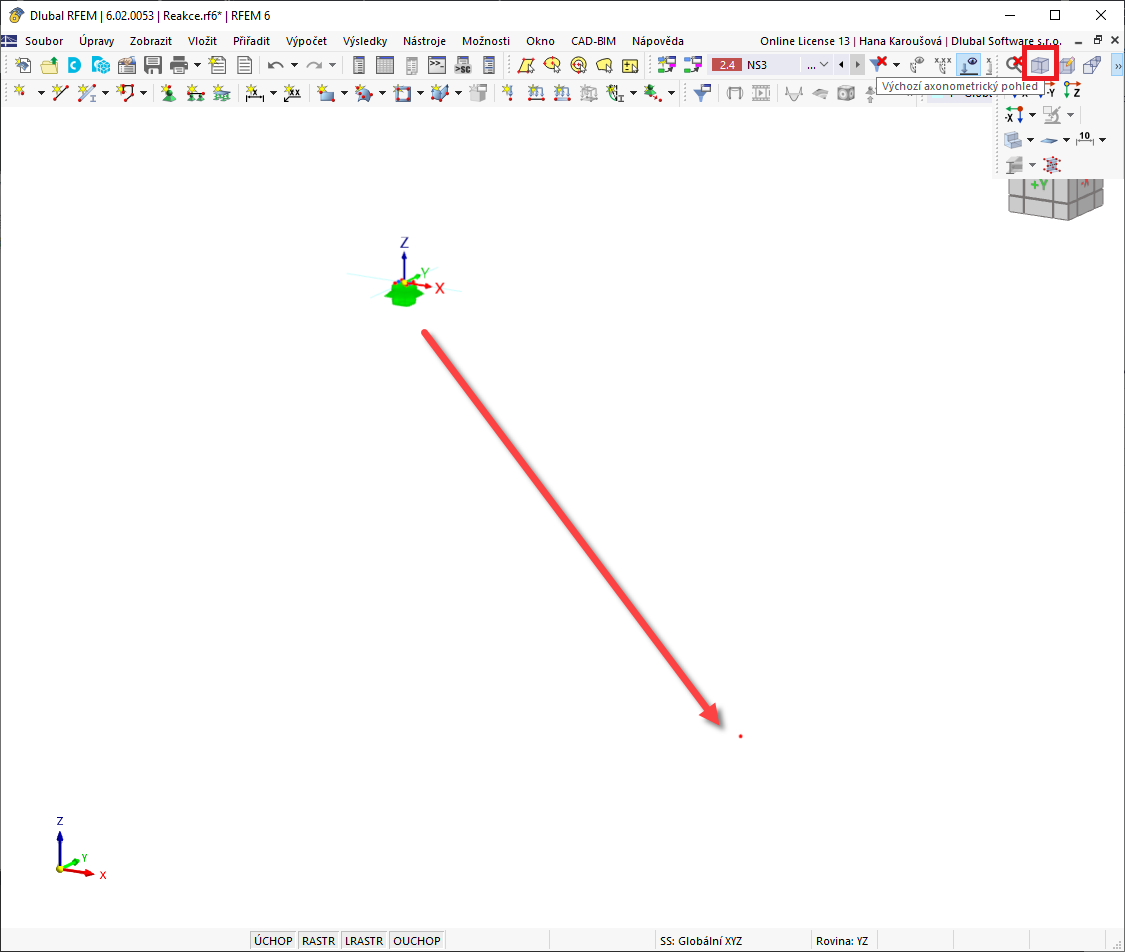
Task: Open the Zobrazit menu
Action: tap(151, 41)
